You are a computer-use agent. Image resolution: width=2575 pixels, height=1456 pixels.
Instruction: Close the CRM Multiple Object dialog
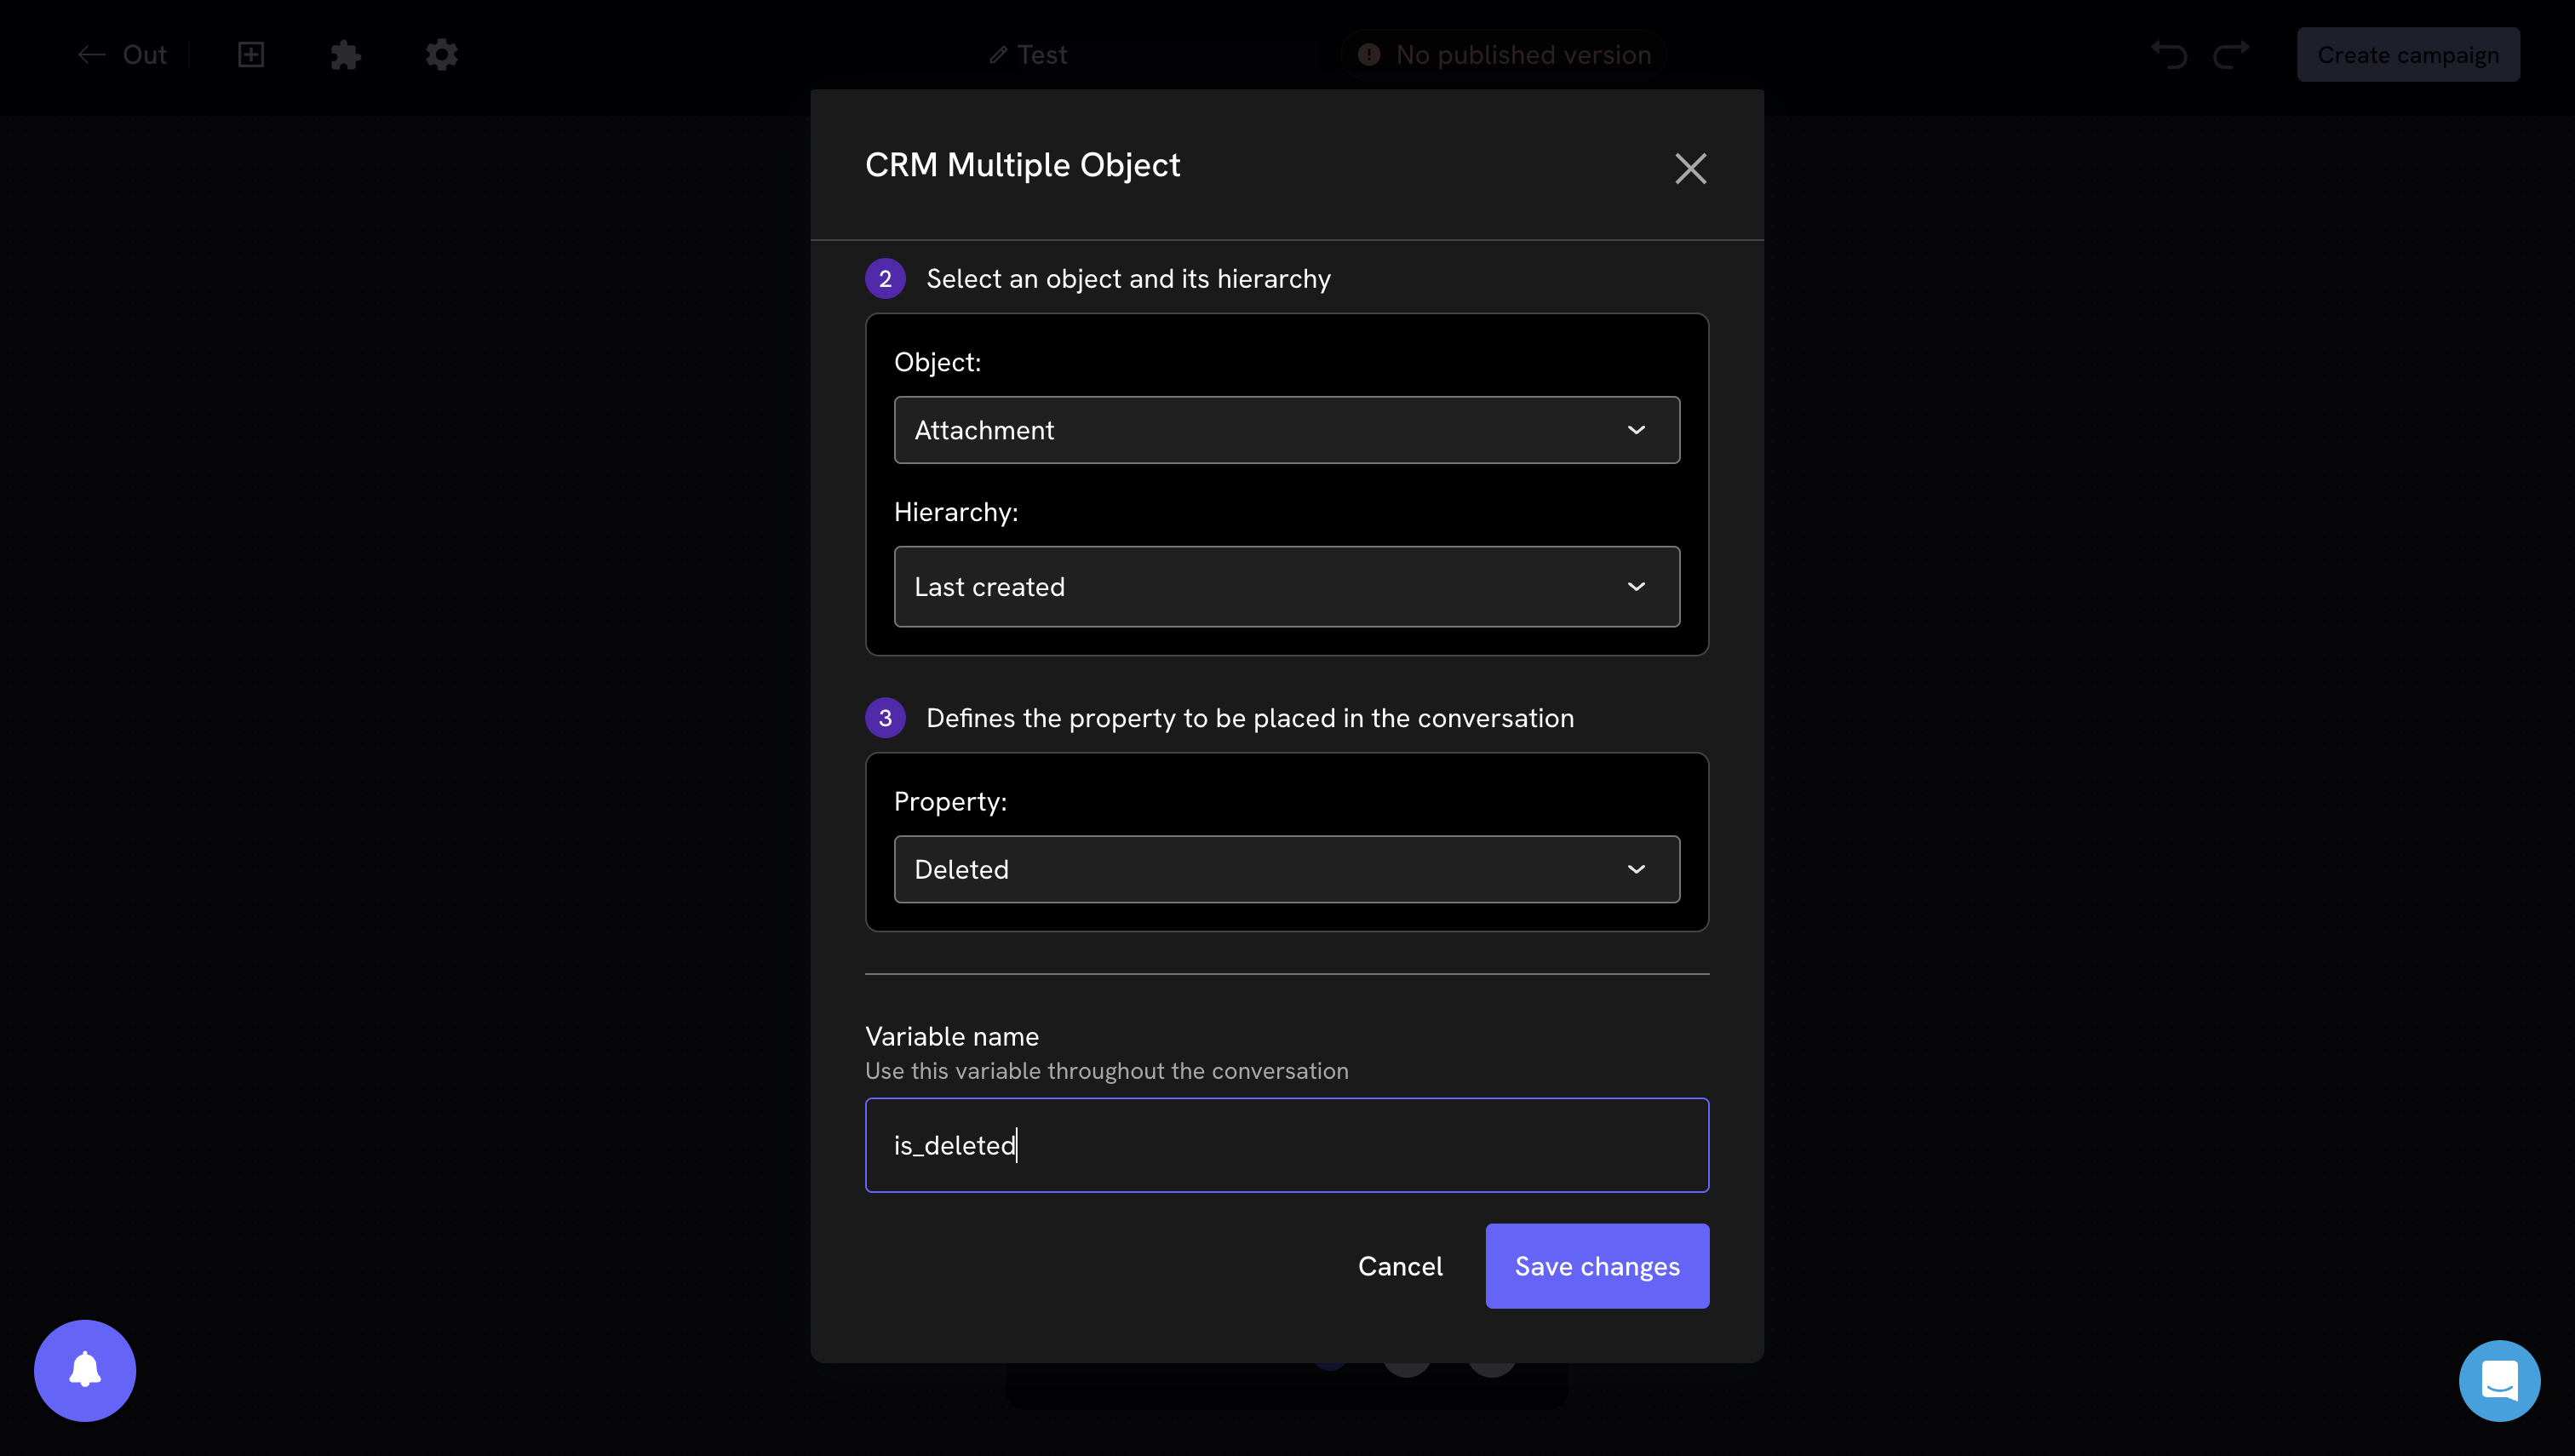(x=1690, y=168)
